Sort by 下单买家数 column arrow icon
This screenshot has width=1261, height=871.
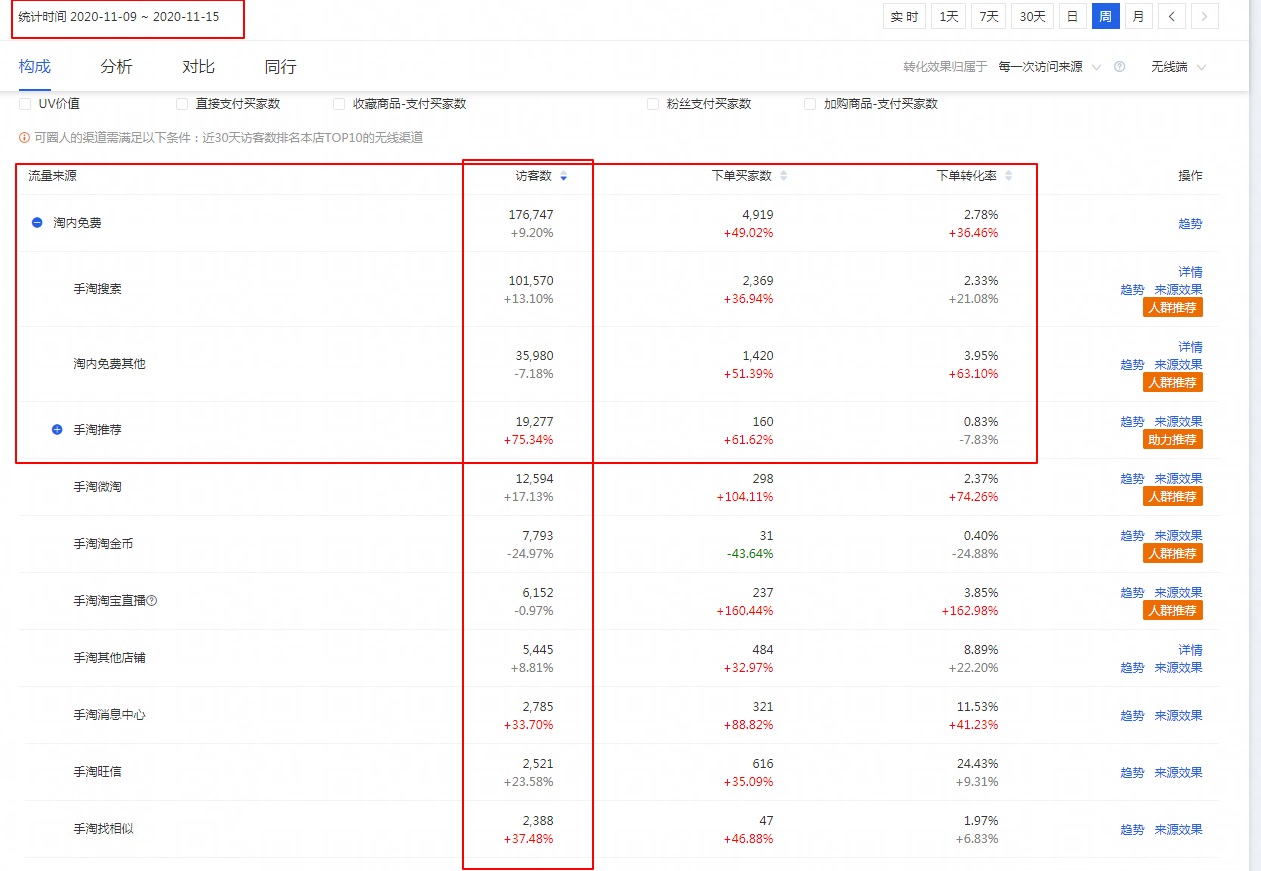[783, 176]
